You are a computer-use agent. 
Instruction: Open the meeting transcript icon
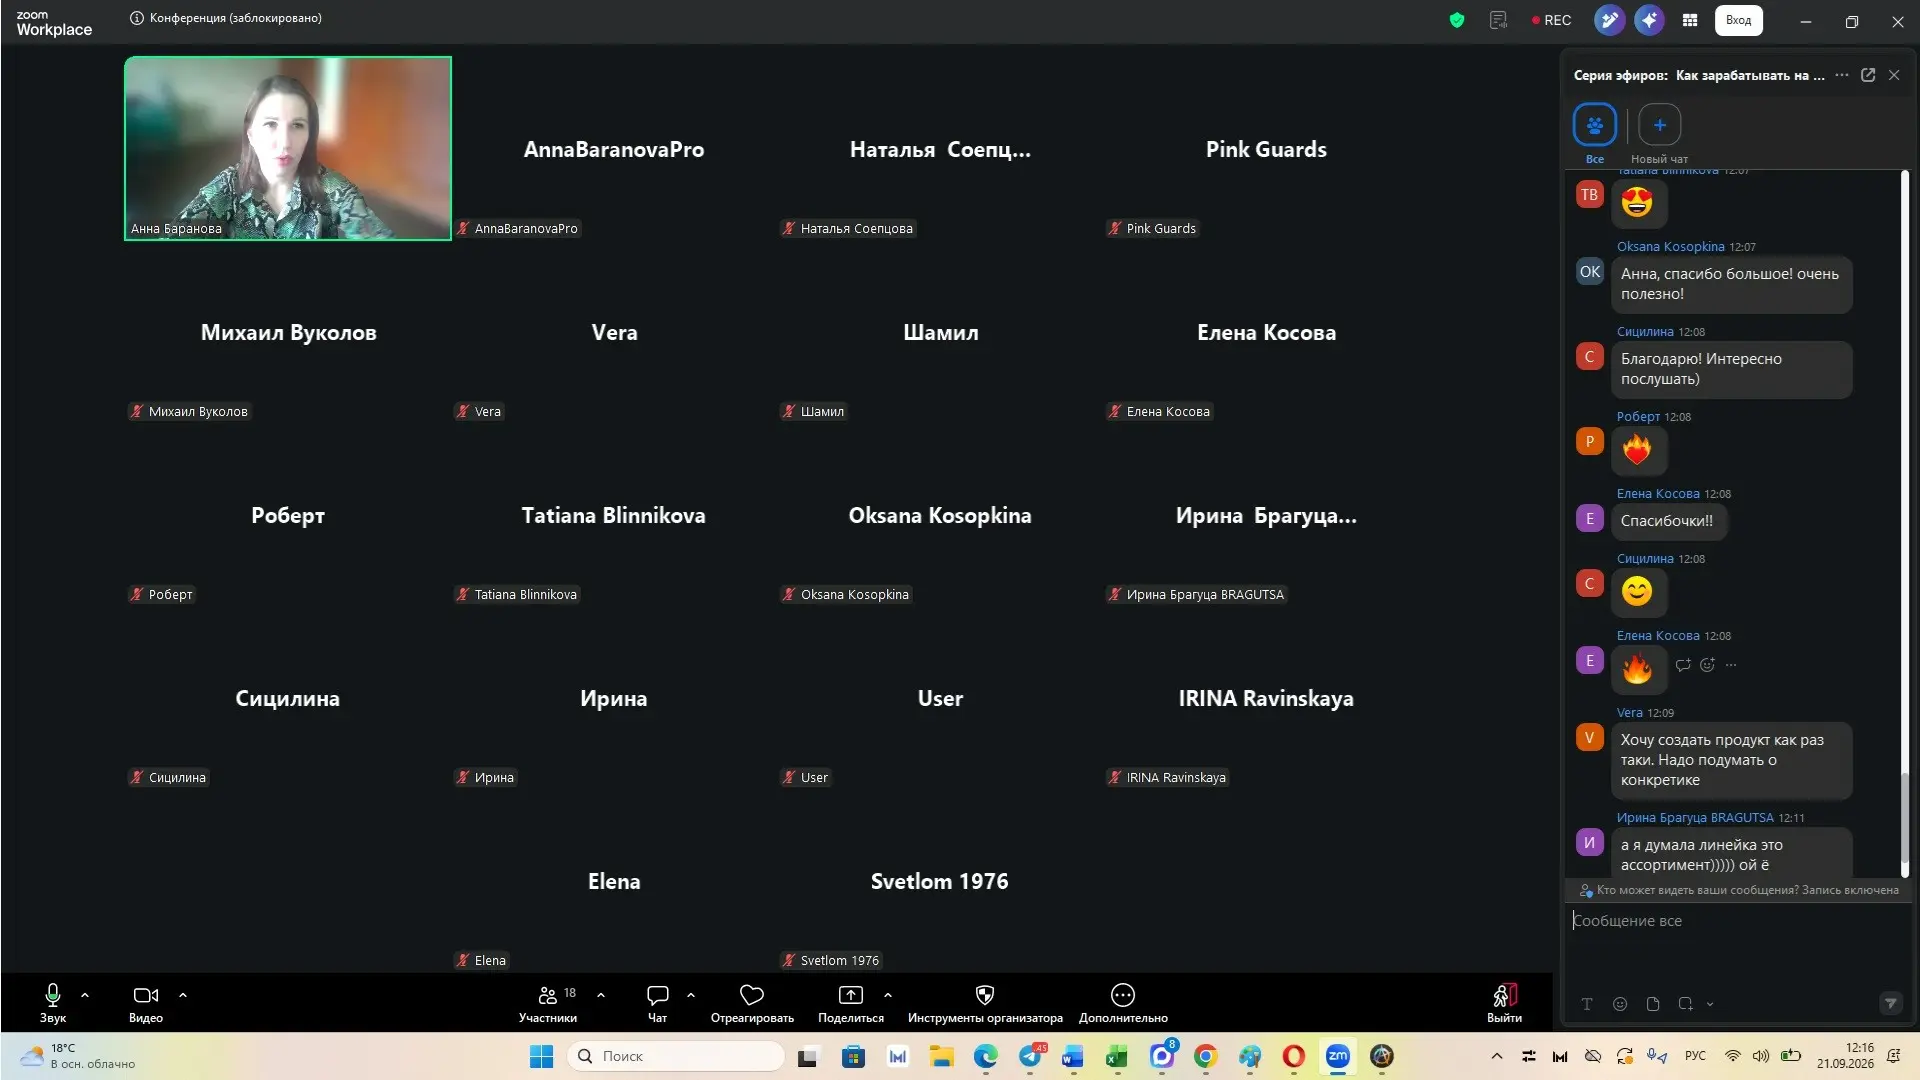[1498, 20]
